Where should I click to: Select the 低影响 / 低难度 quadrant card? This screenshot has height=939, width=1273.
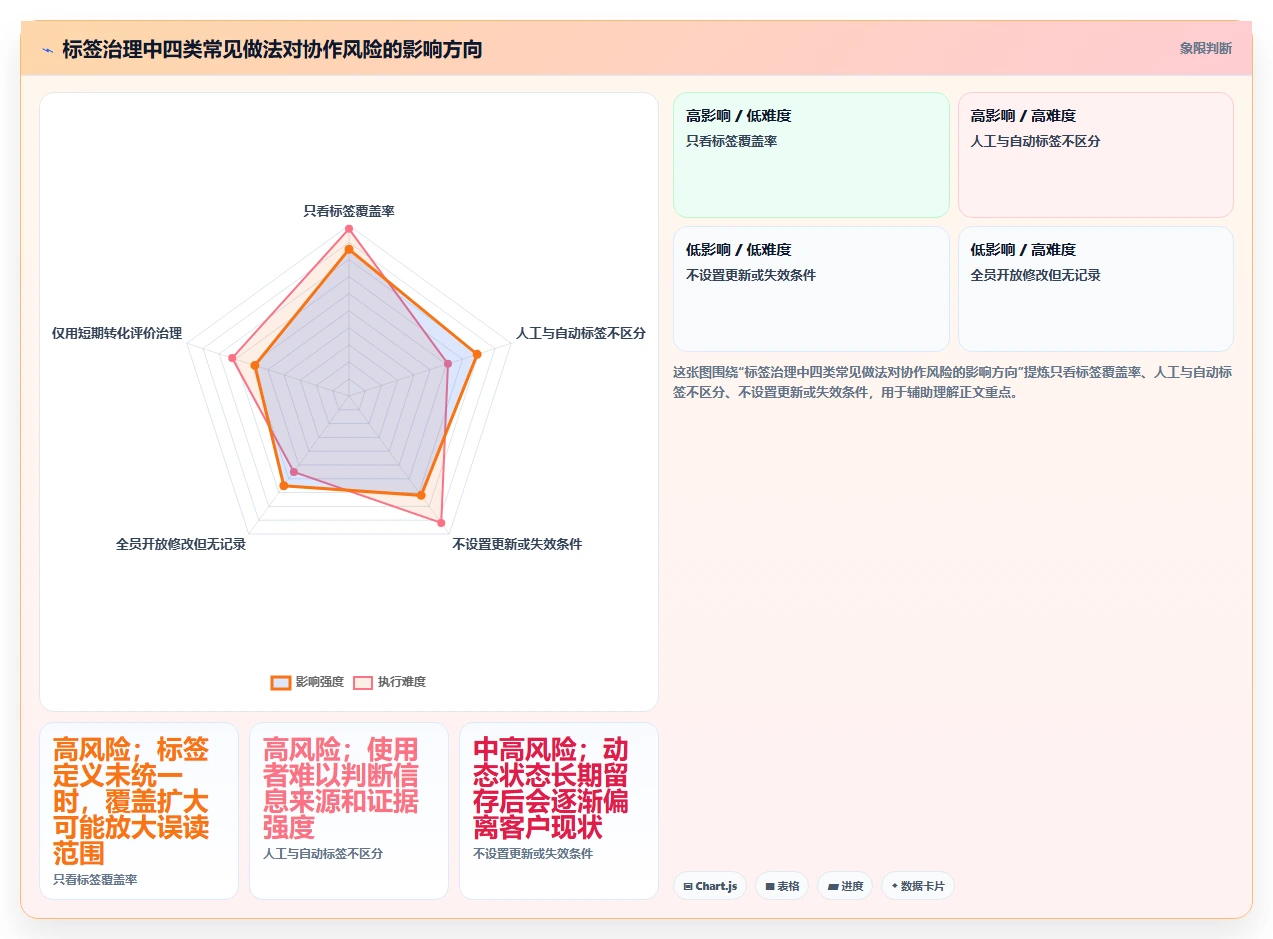(x=811, y=289)
